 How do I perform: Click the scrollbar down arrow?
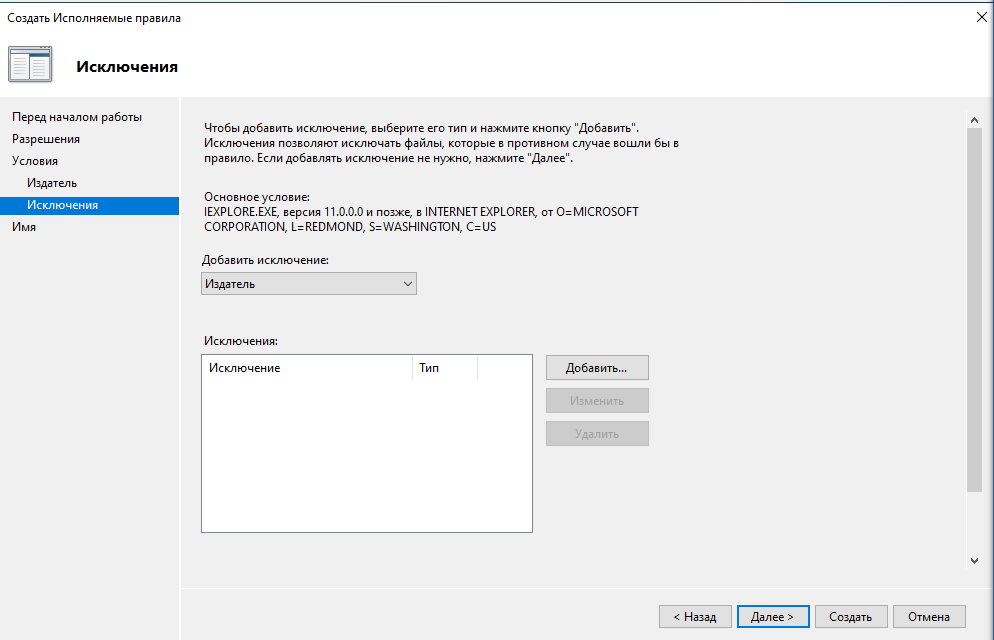974,561
